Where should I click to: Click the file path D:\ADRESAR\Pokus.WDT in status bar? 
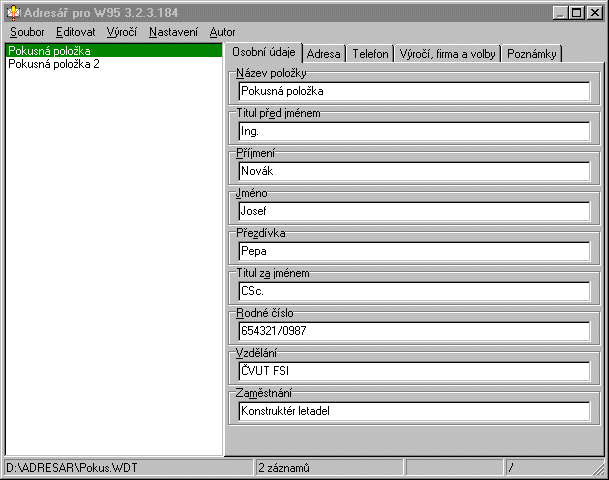(x=72, y=468)
